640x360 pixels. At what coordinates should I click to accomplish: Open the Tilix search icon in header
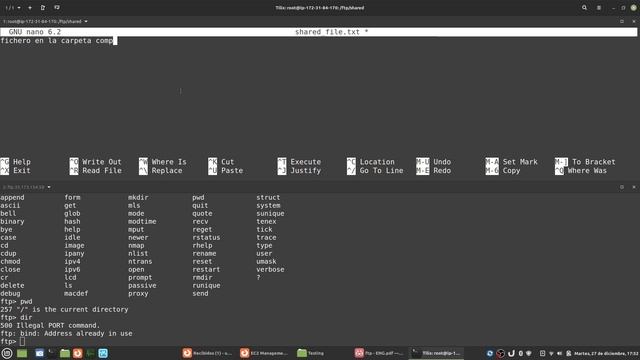point(584,7)
